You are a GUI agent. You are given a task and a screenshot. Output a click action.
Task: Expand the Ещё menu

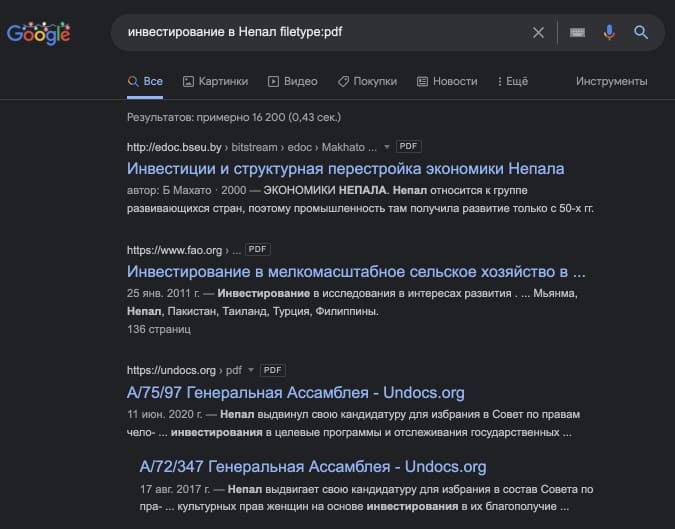(512, 81)
